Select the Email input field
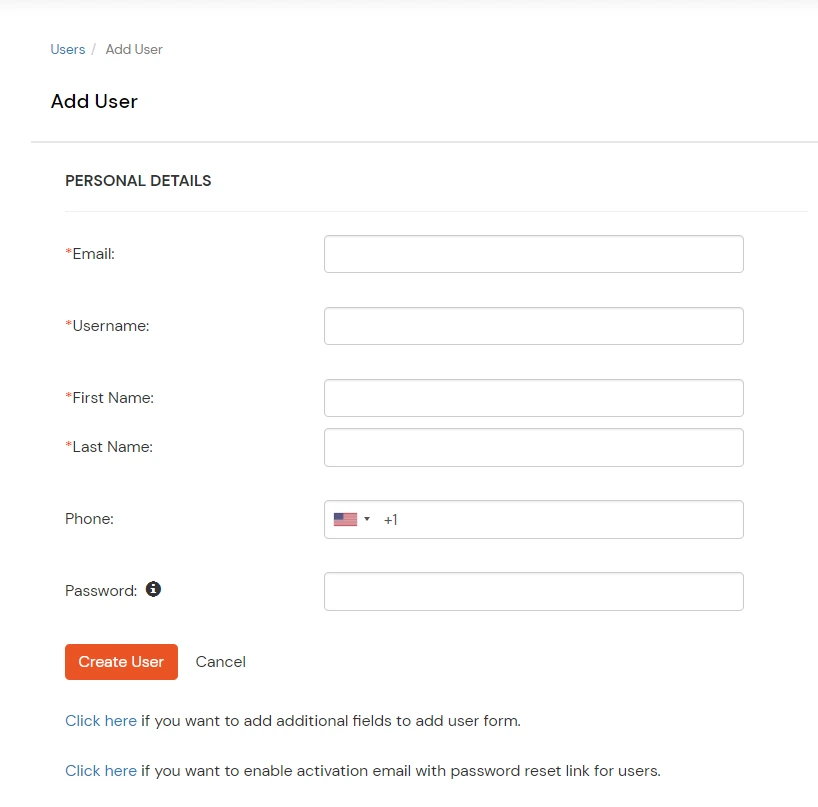Viewport: 818px width, 807px height. tap(533, 253)
